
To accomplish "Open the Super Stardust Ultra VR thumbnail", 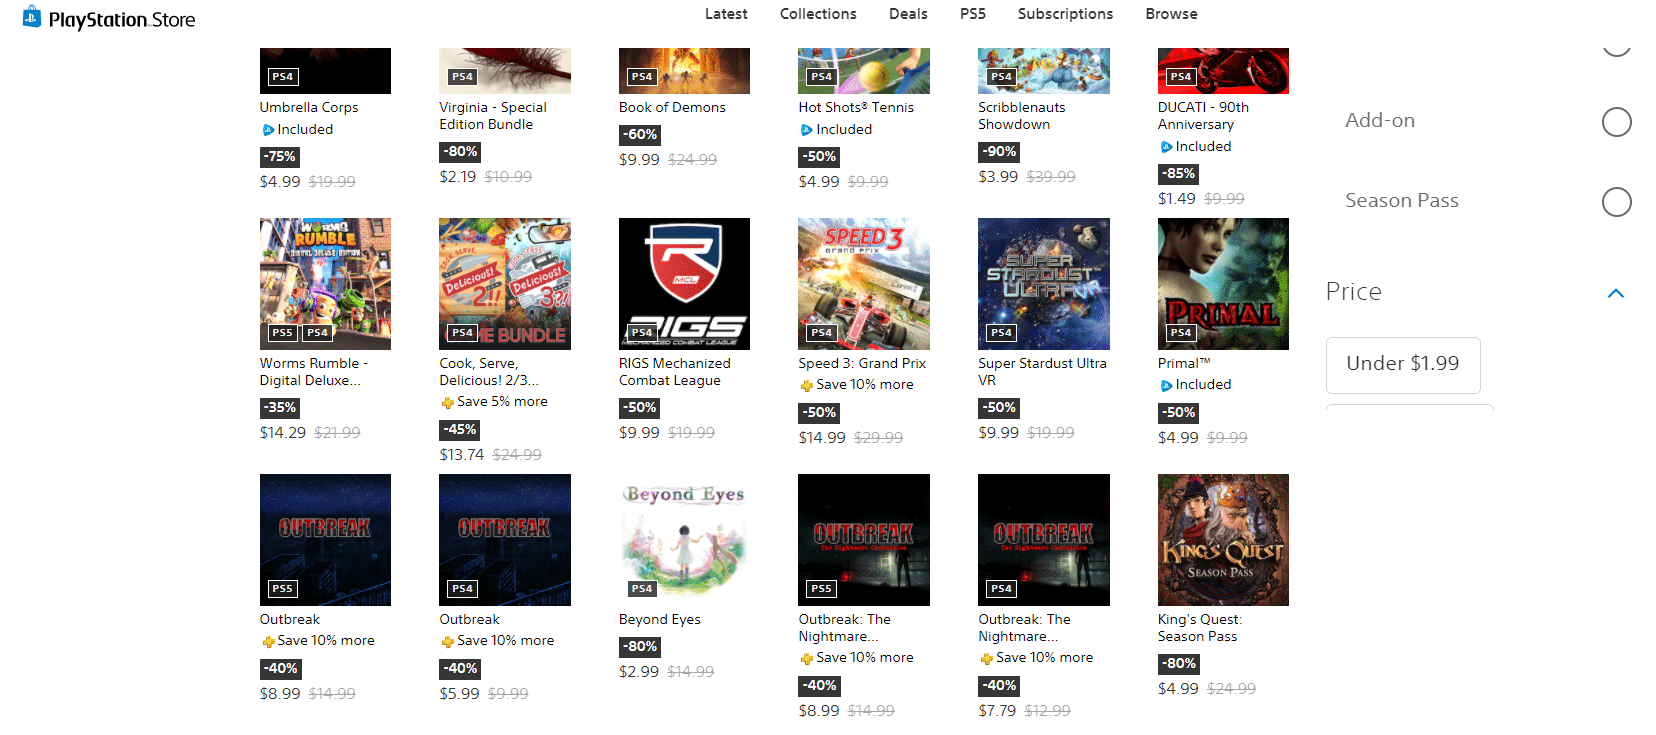I will click(1044, 284).
